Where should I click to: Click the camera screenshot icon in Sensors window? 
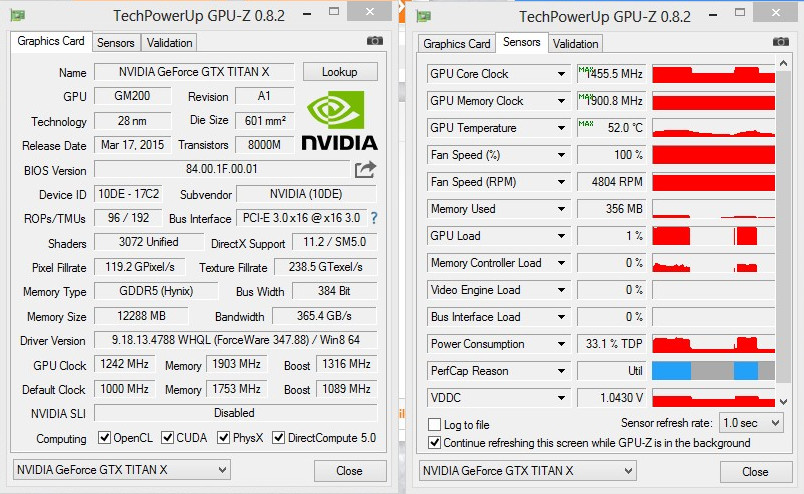click(781, 41)
